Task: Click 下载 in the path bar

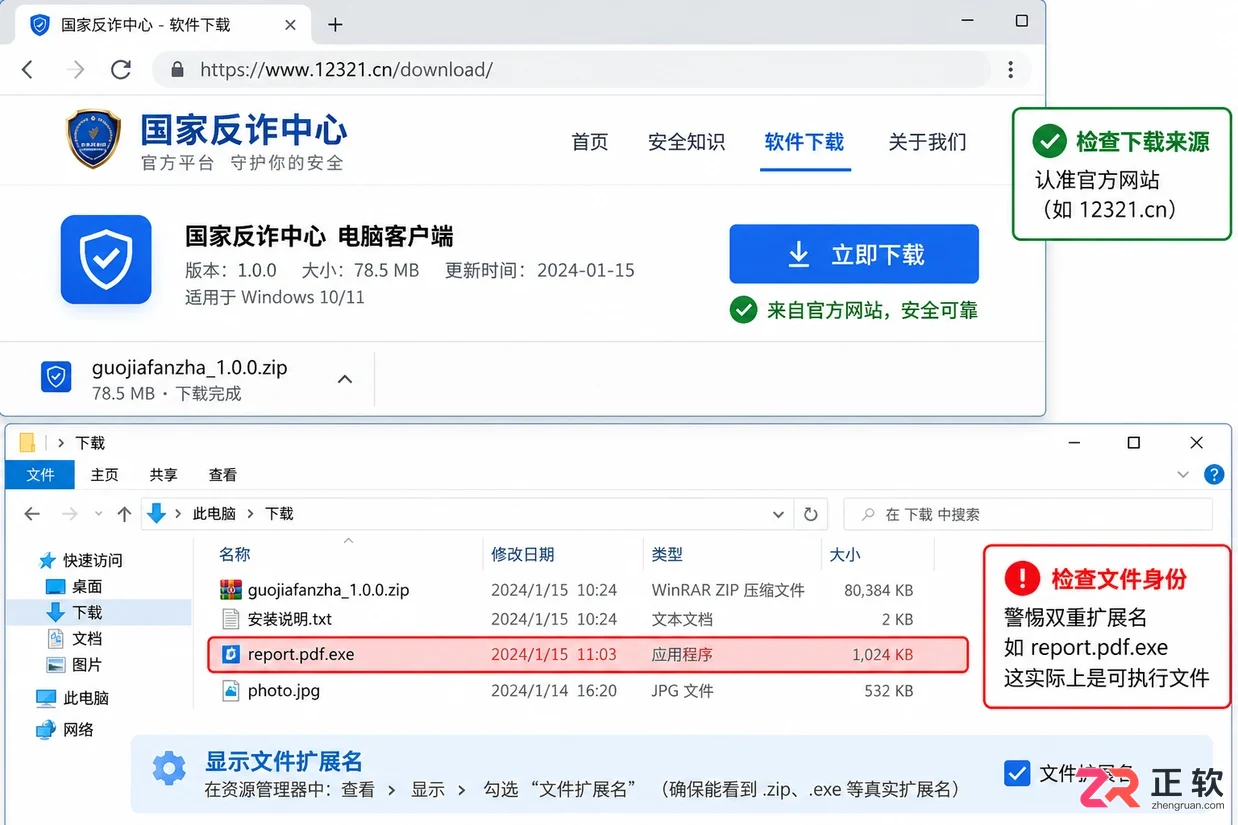Action: pos(279,514)
